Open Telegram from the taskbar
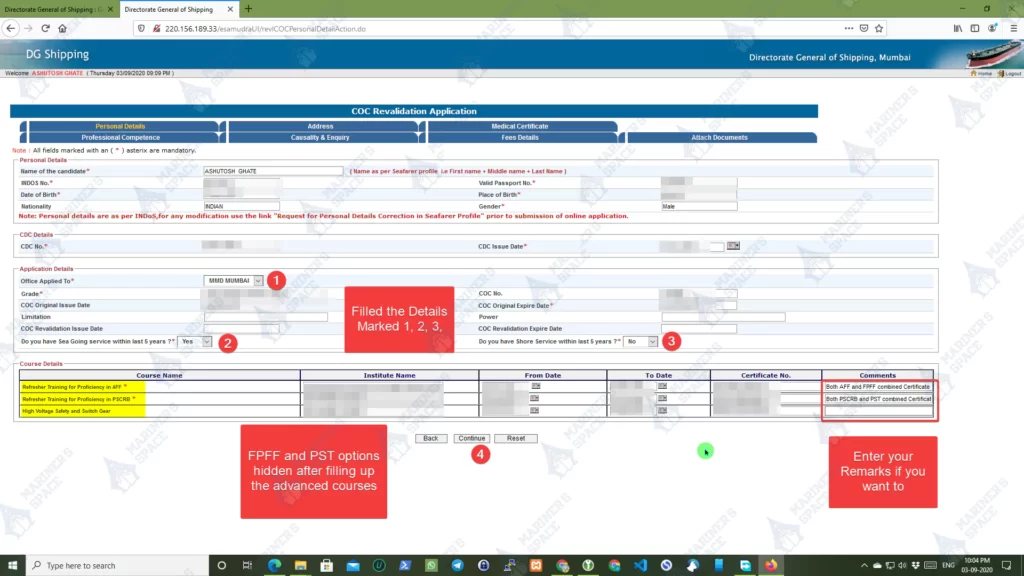The height and width of the screenshot is (576, 1024). tap(457, 565)
